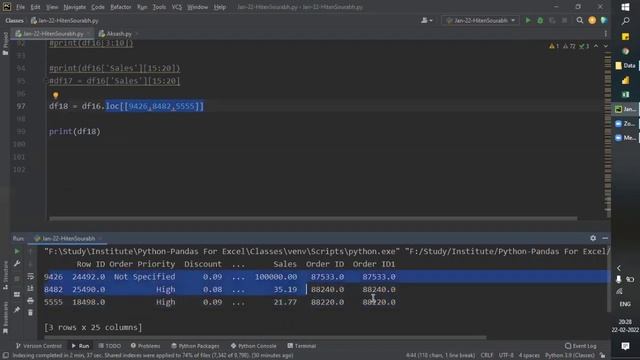The image size is (640, 360).
Task: Open Run panel gear settings
Action: pyautogui.click(x=593, y=238)
